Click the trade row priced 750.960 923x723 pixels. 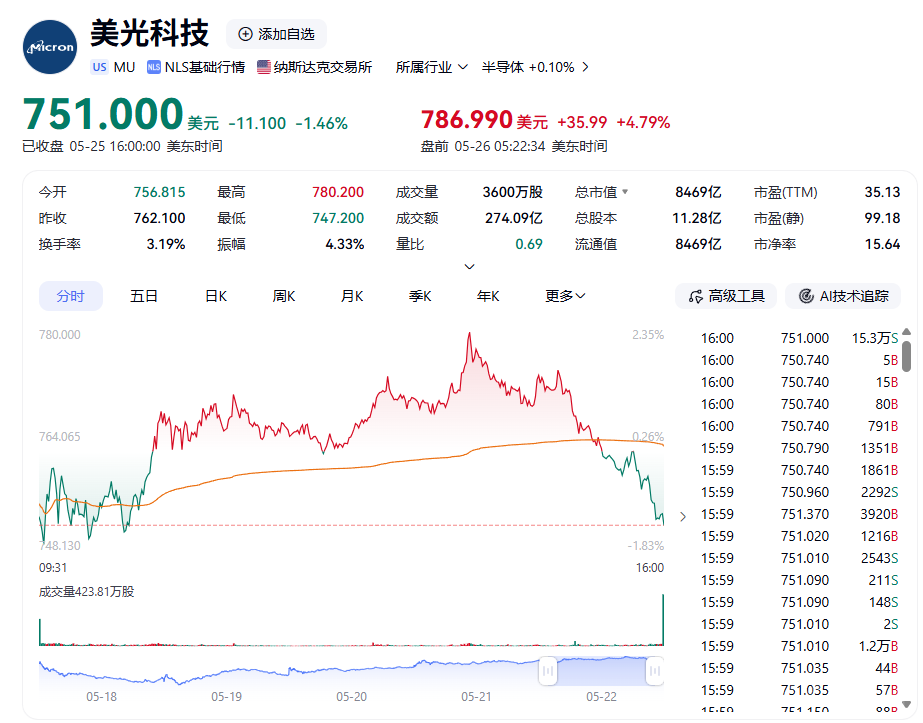click(799, 492)
